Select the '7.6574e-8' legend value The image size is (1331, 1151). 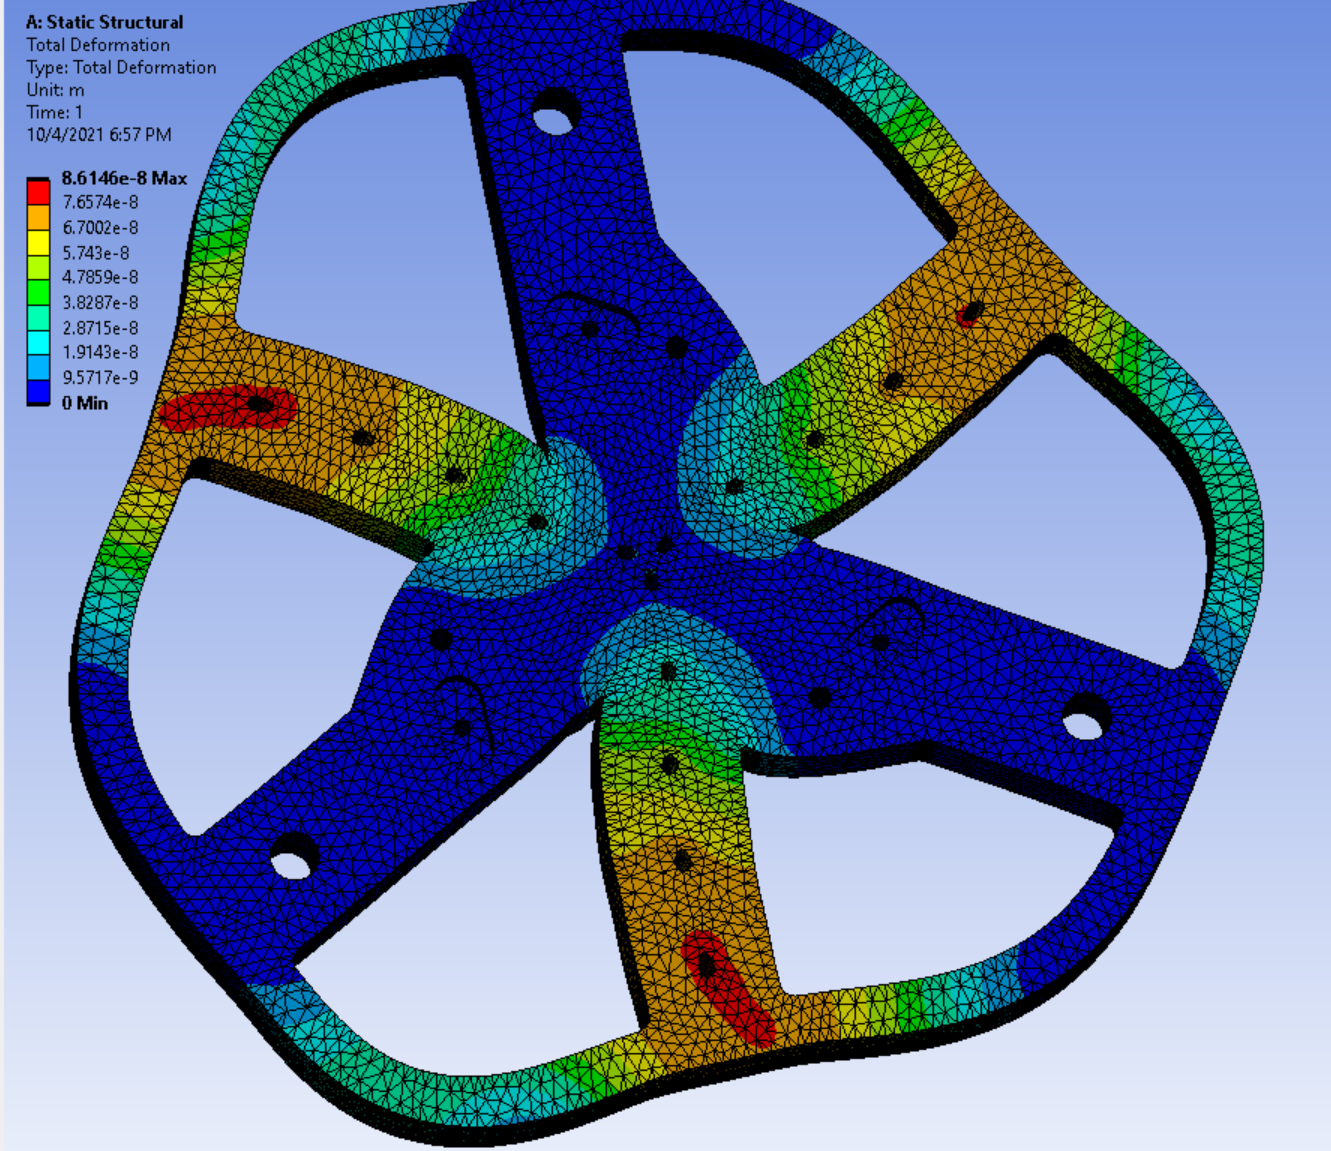click(100, 202)
